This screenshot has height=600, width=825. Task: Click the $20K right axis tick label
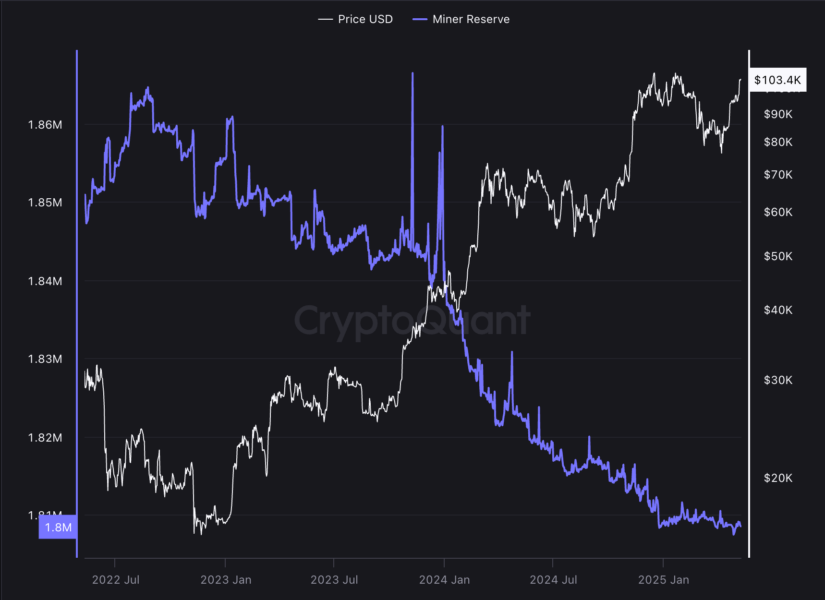coord(777,479)
